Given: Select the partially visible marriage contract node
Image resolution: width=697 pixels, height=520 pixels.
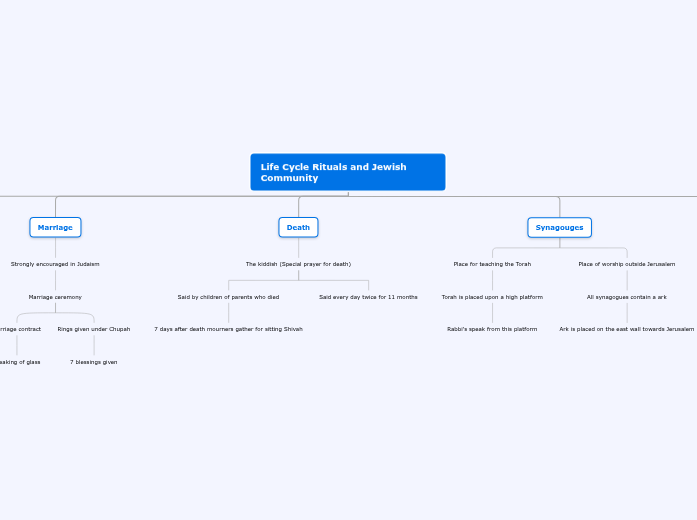Looking at the screenshot, I should pos(20,329).
